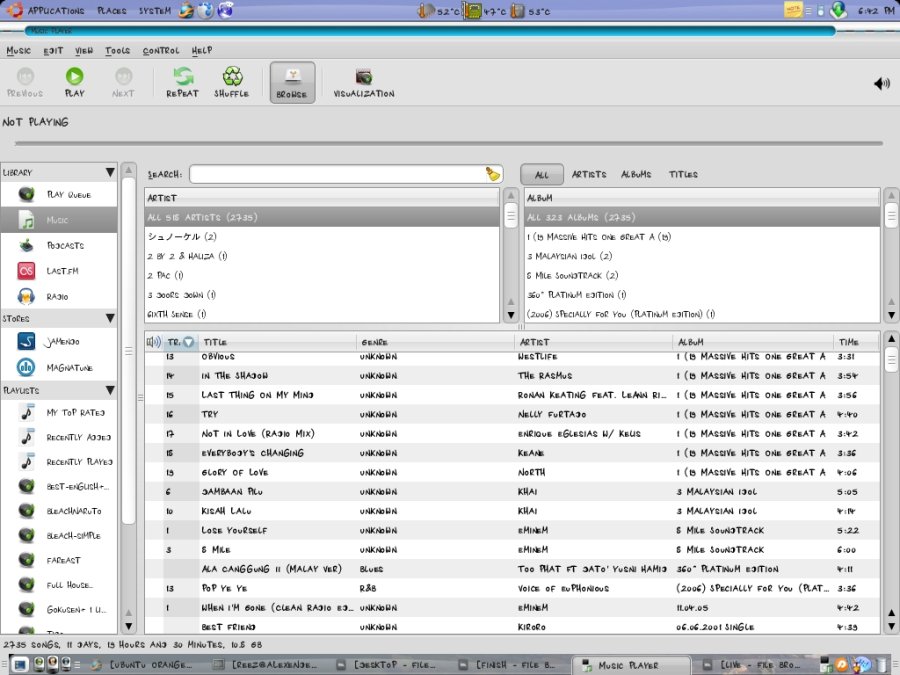Open the Jamendo store
Image resolution: width=900 pixels, height=675 pixels.
coord(59,342)
